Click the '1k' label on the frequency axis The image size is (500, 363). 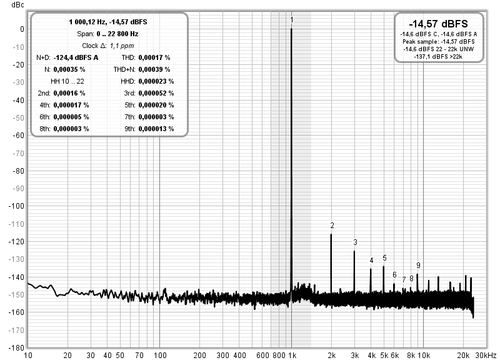[x=292, y=355]
